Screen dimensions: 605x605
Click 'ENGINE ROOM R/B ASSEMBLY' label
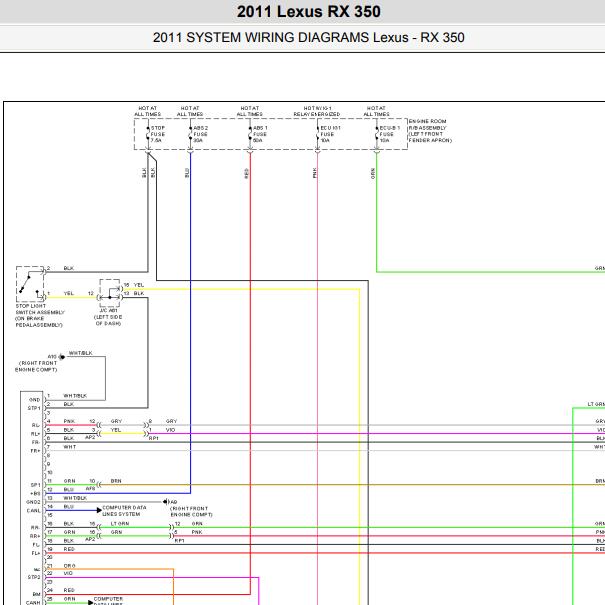pyautogui.click(x=430, y=131)
